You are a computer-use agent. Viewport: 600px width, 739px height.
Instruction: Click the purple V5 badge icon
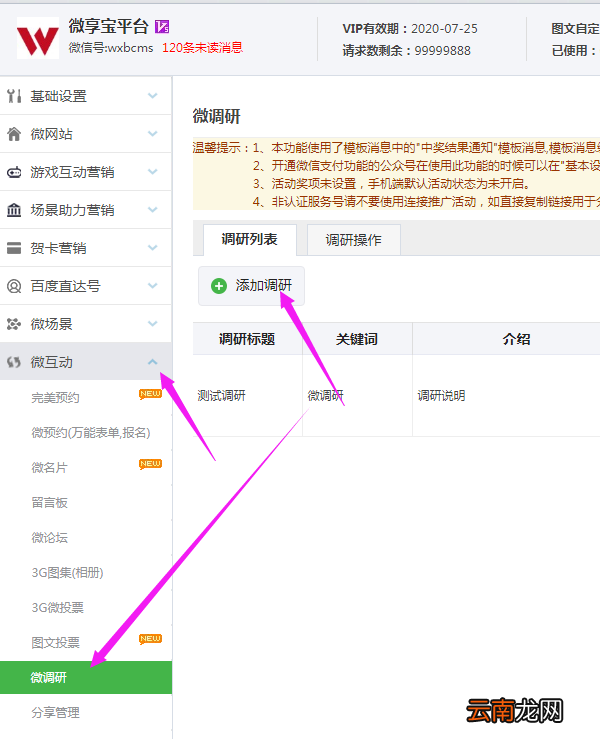pos(162,27)
